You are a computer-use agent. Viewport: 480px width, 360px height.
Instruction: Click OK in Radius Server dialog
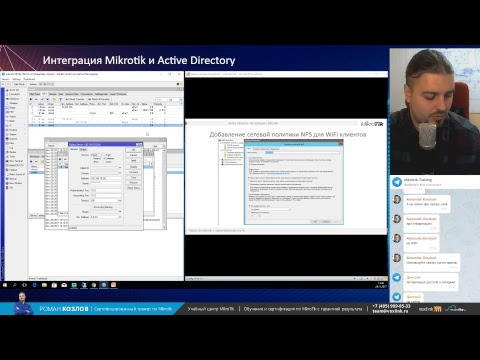coord(133,150)
